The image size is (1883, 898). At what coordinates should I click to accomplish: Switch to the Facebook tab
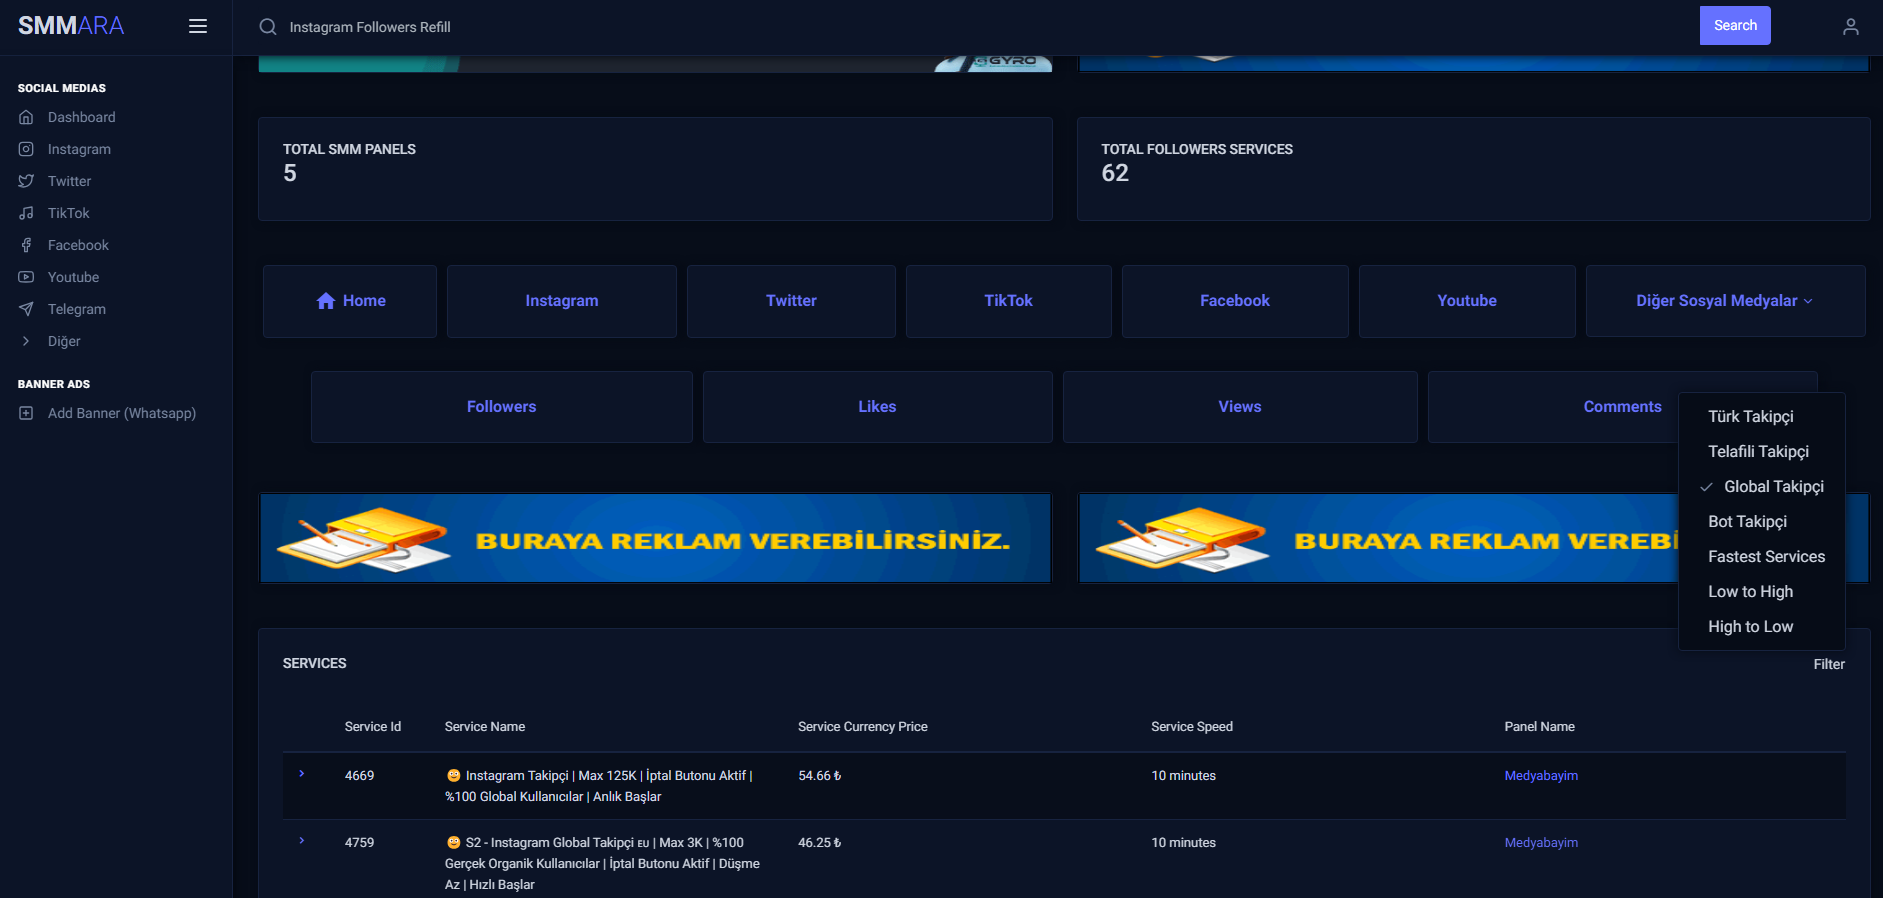pos(1235,301)
